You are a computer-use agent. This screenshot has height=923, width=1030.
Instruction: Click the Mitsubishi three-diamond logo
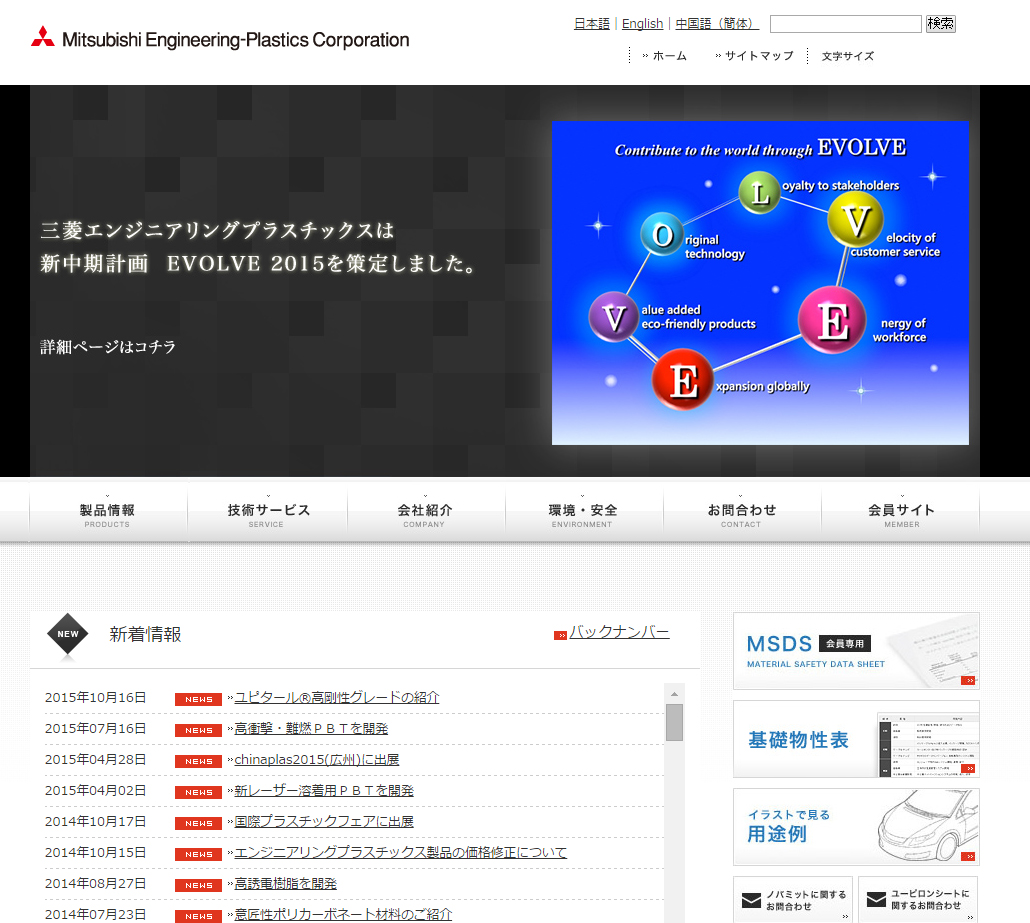pyautogui.click(x=43, y=37)
